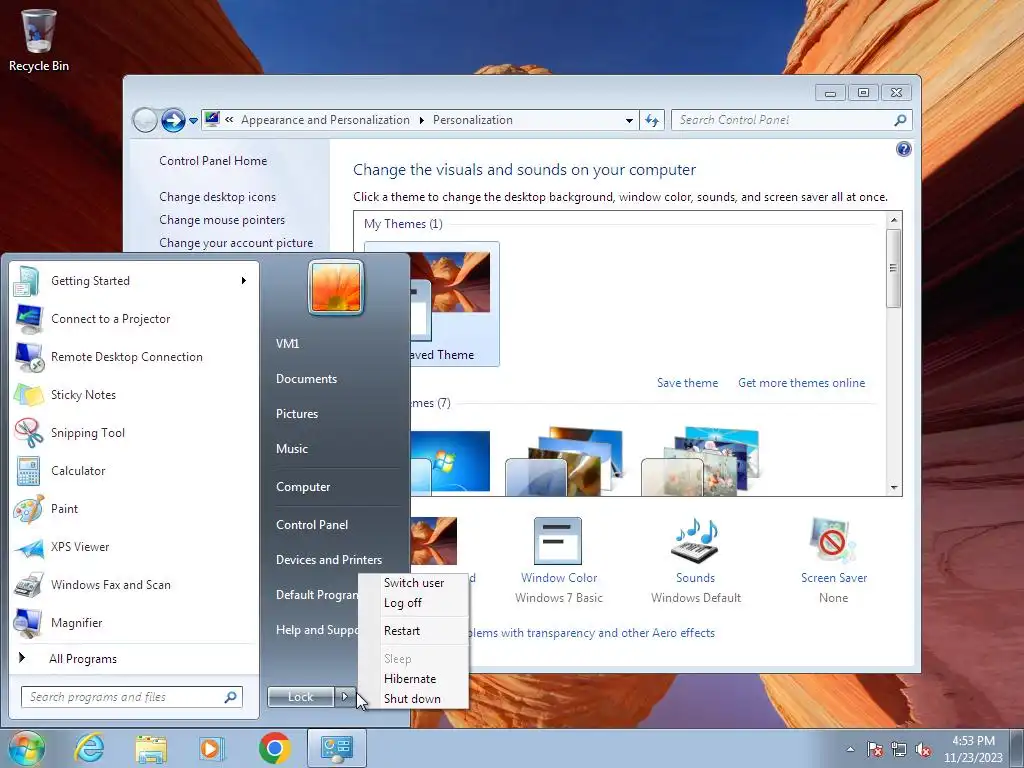Select the Unsaved Theme thumbnail
1024x768 pixels.
tap(455, 304)
